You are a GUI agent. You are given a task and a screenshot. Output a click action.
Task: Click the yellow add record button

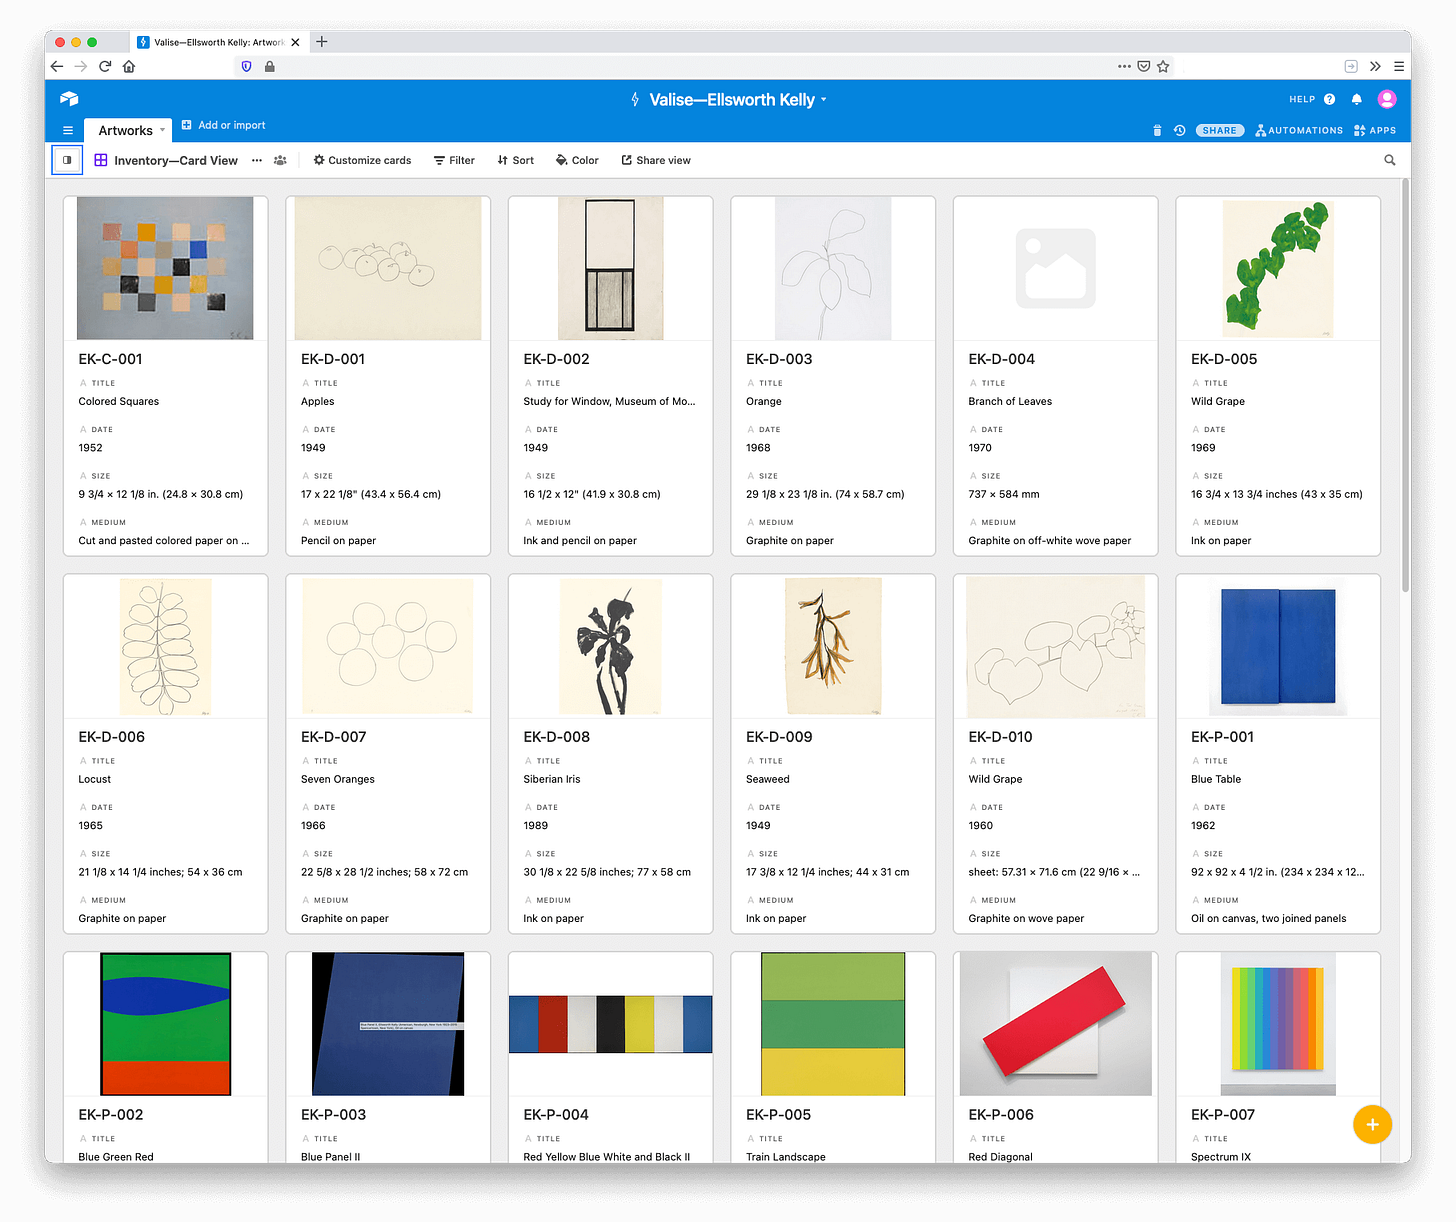(x=1373, y=1125)
